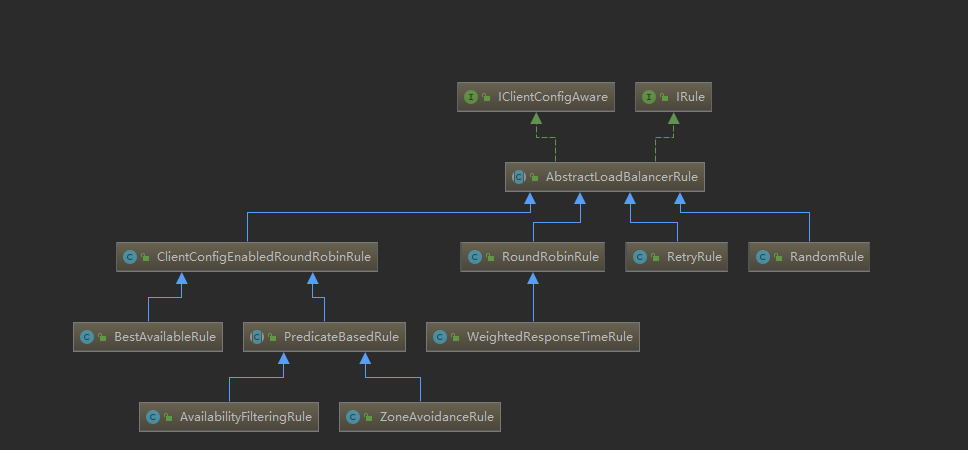Viewport: 968px width, 450px height.
Task: Click the green lock icon on WeightedResponseTimeRule
Action: click(x=455, y=338)
